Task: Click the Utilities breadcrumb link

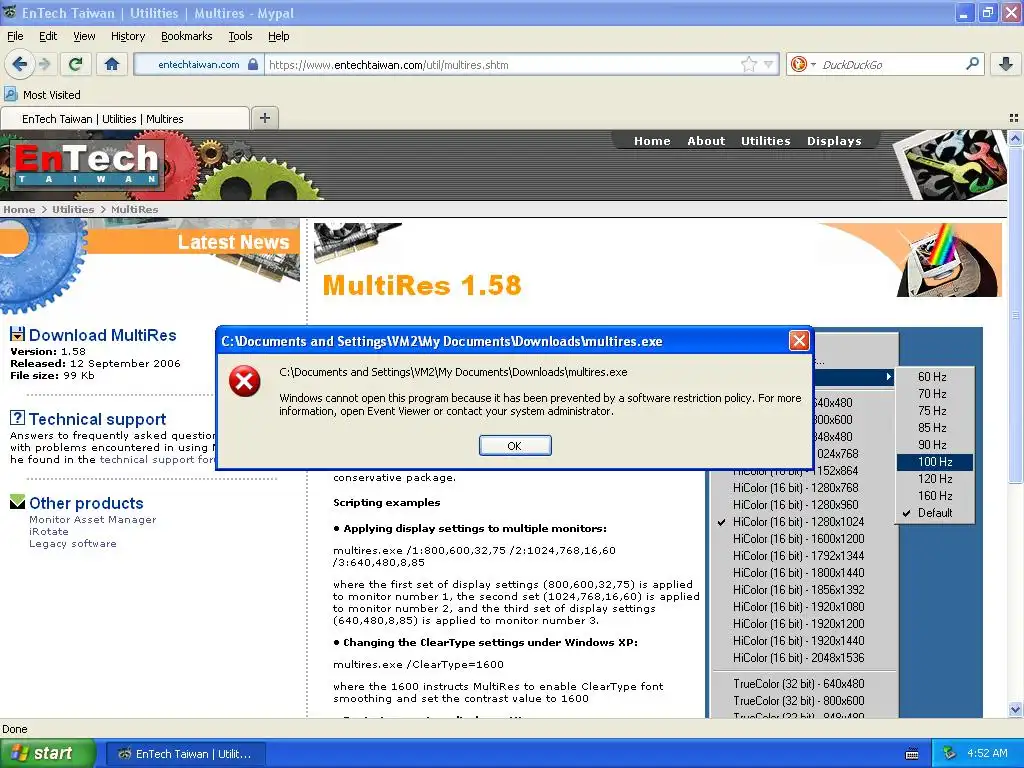Action: point(73,210)
